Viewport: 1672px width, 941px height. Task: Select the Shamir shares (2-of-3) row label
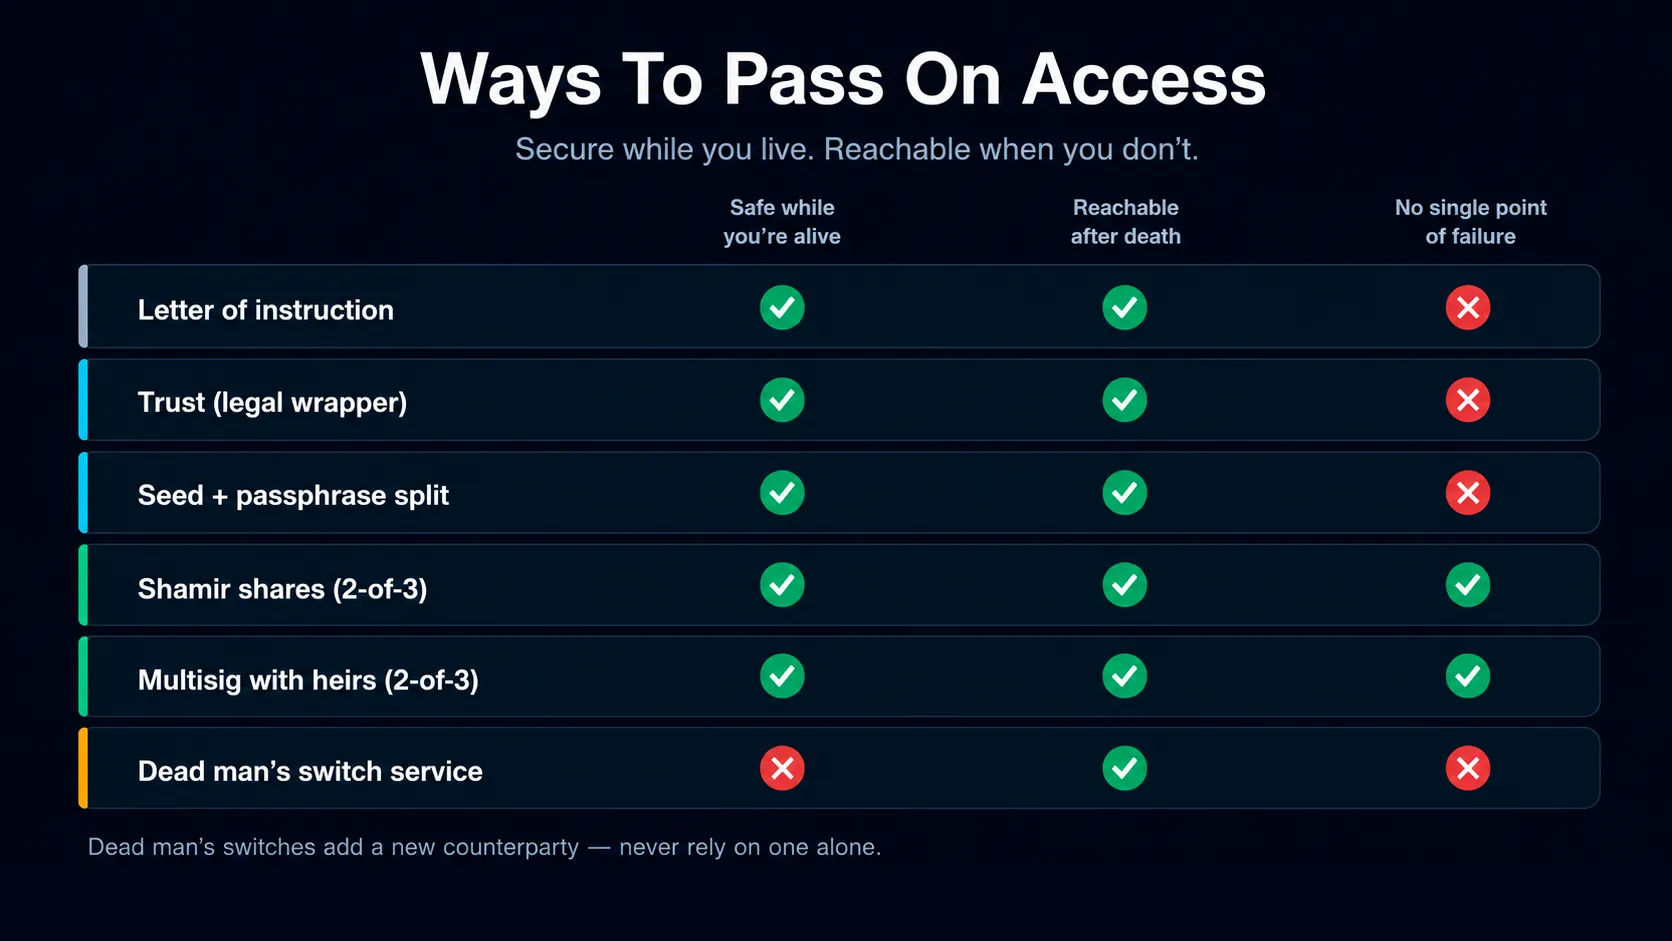[282, 589]
